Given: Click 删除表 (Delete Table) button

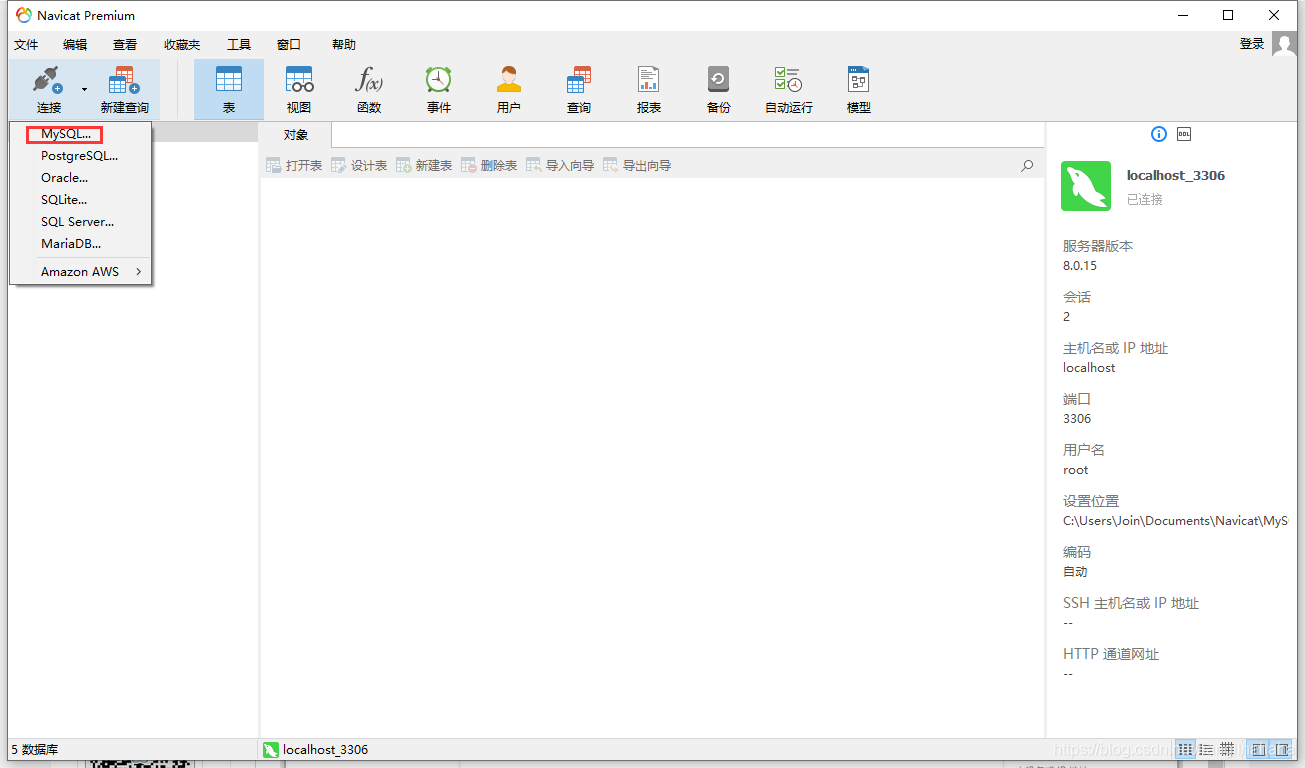Looking at the screenshot, I should 489,166.
